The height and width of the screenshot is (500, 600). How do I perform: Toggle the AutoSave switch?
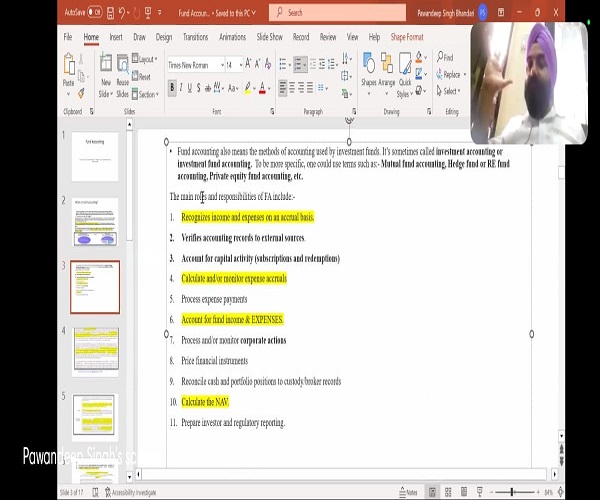coord(95,13)
